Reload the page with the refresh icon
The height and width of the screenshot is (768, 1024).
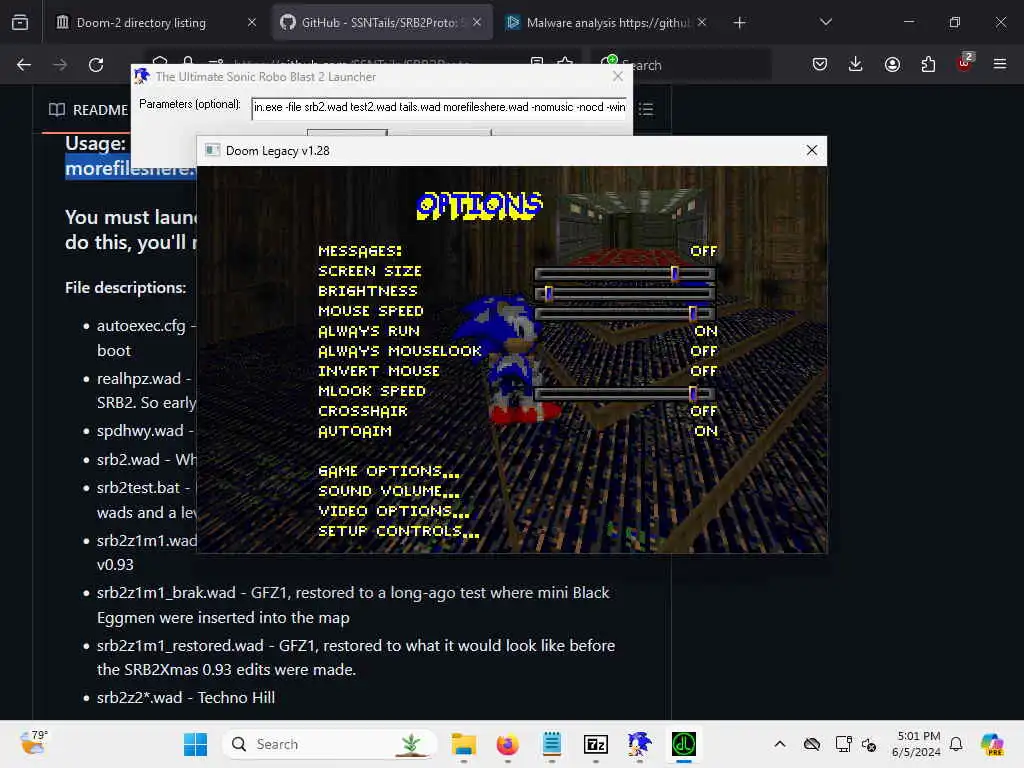pyautogui.click(x=96, y=65)
